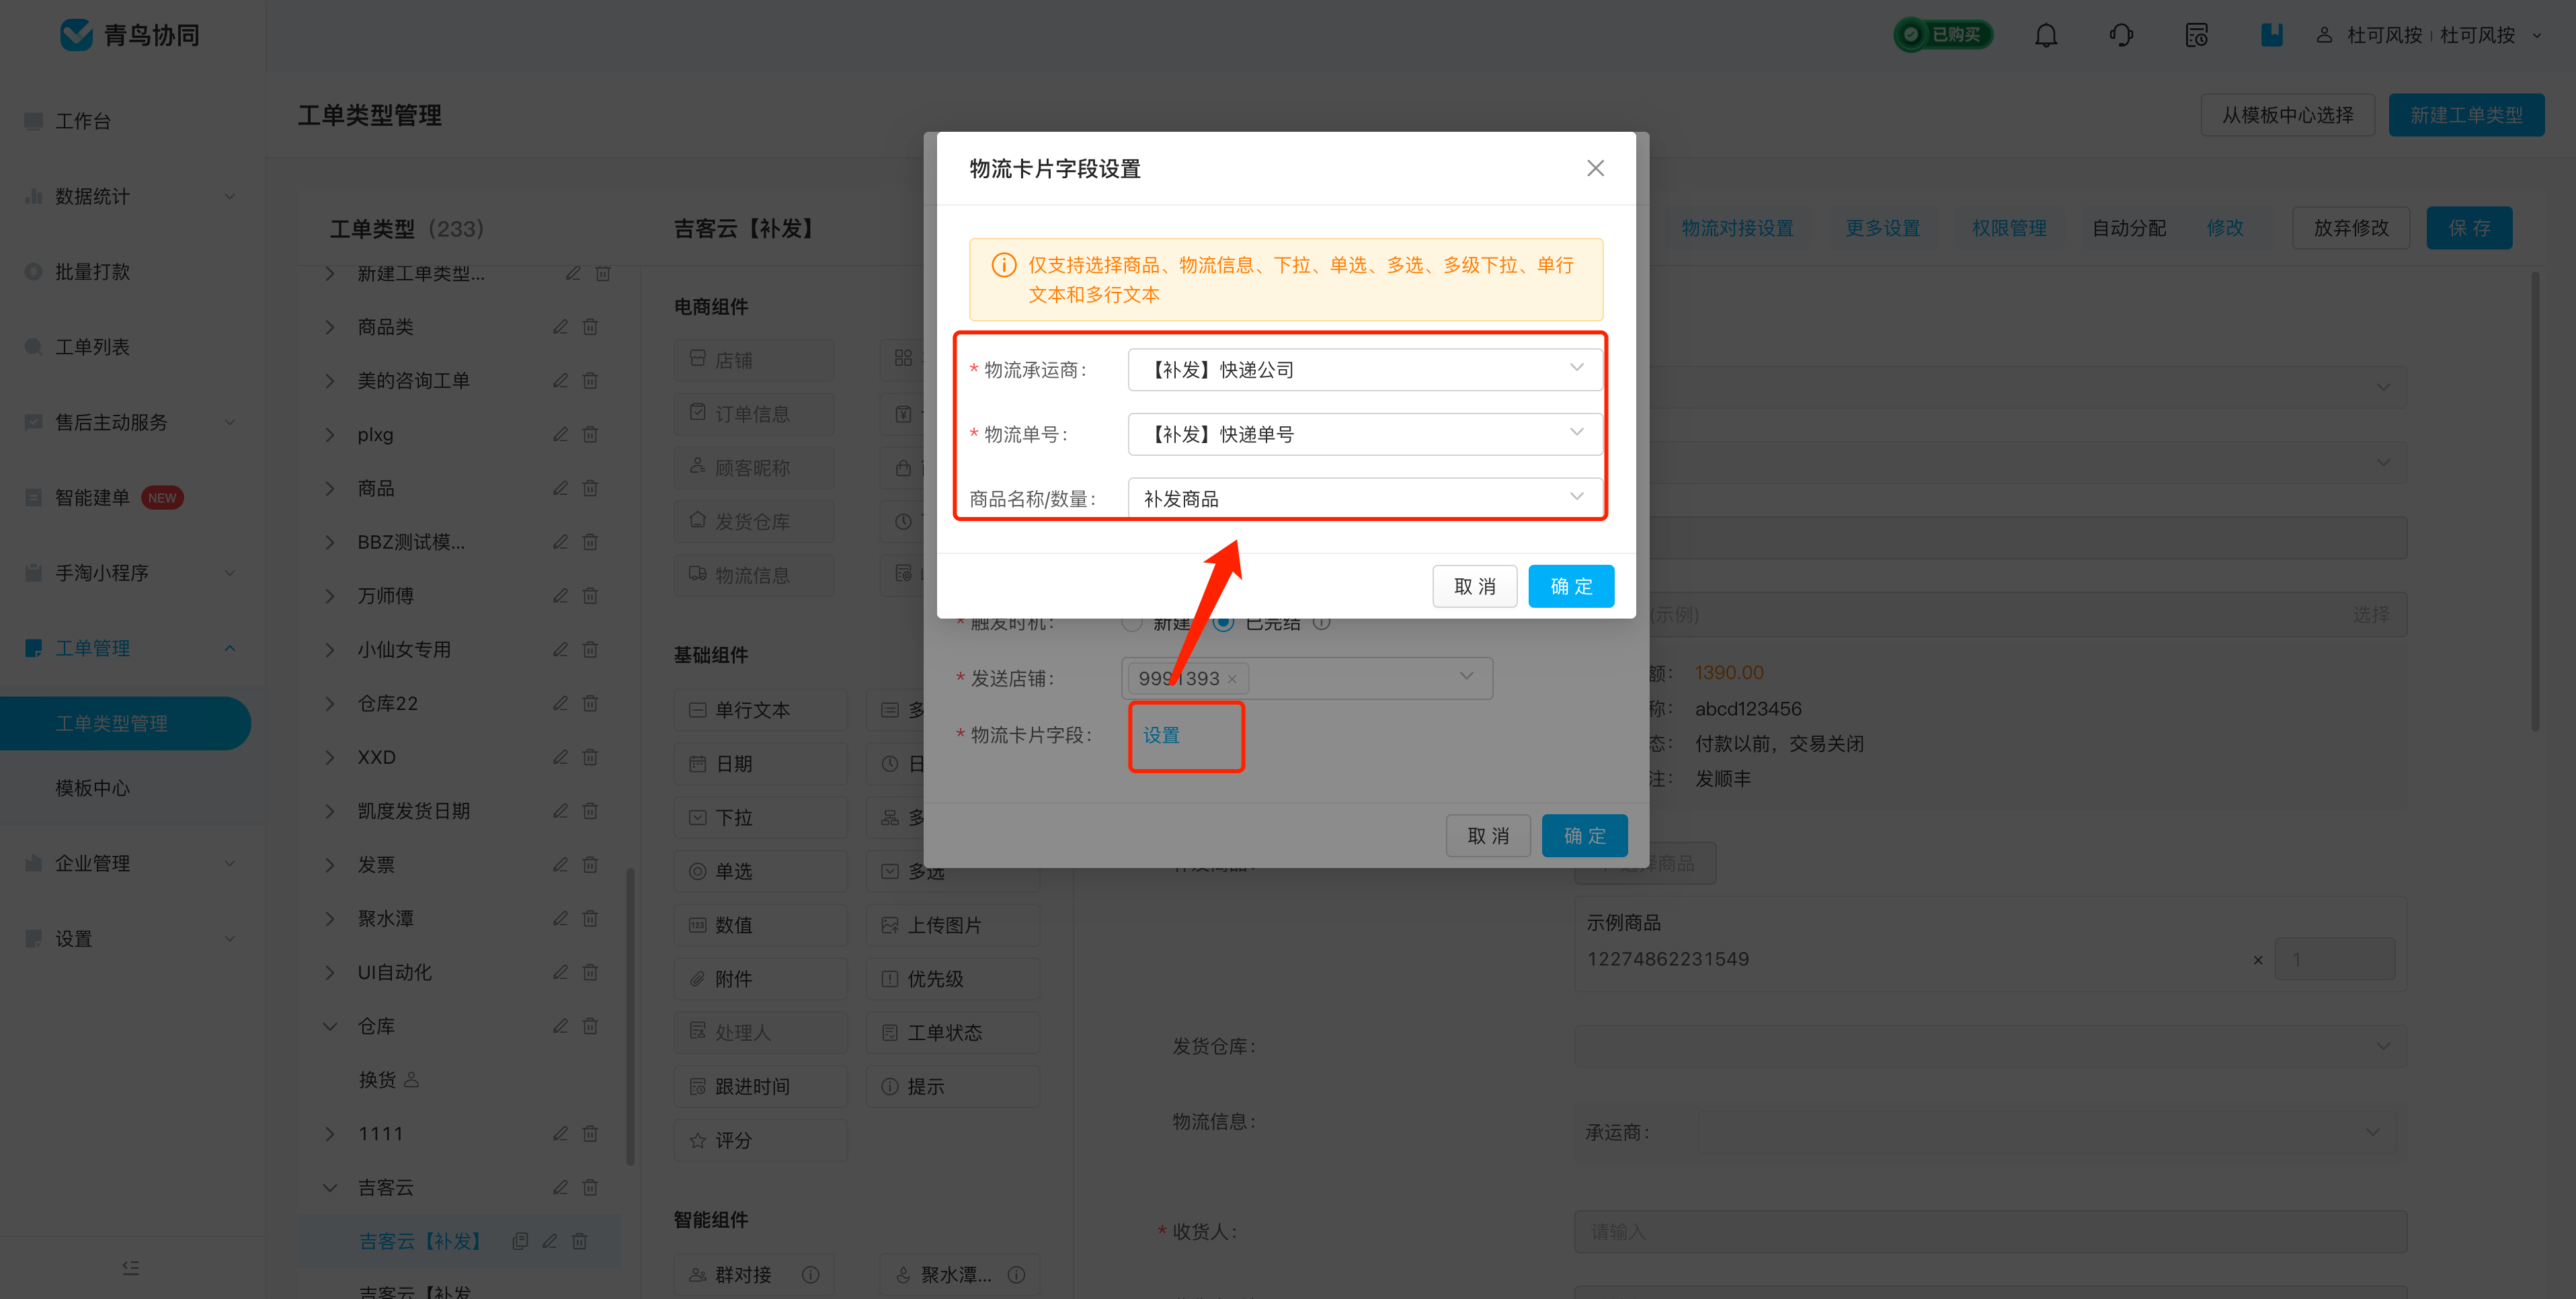Select the 已完结 trigger radio button

(x=1223, y=623)
